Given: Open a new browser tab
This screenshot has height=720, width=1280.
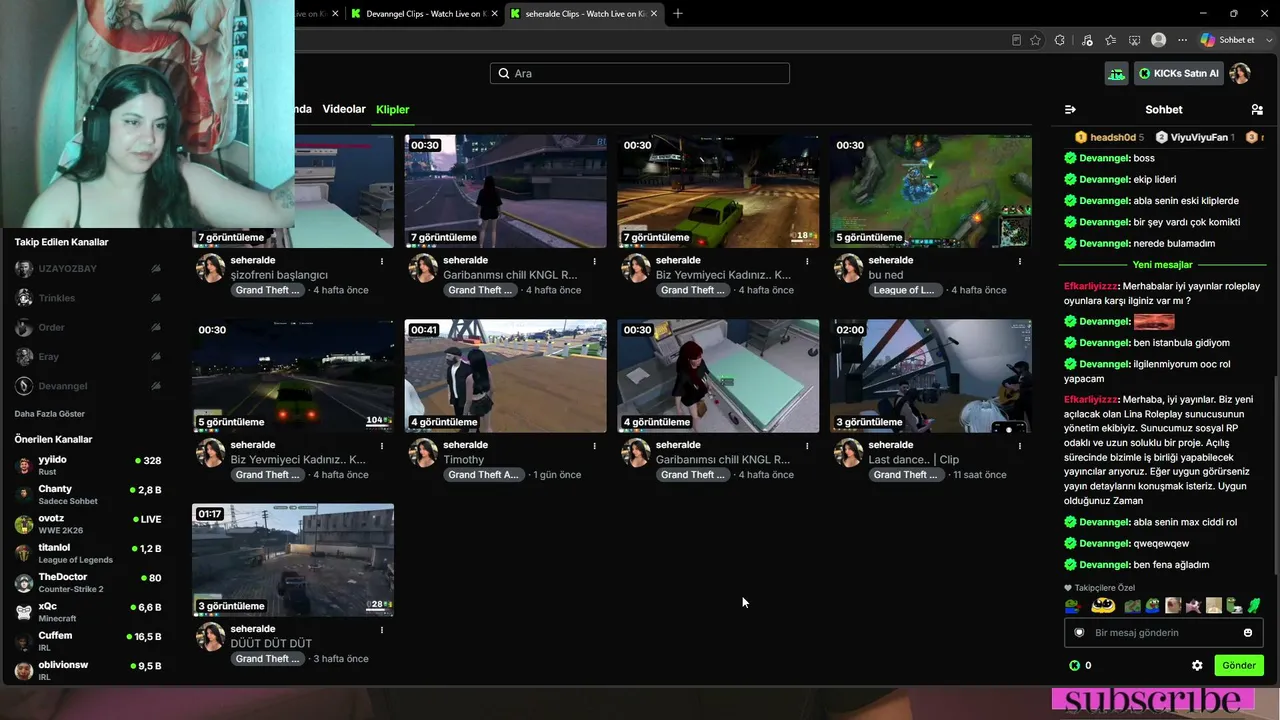Looking at the screenshot, I should click(678, 13).
